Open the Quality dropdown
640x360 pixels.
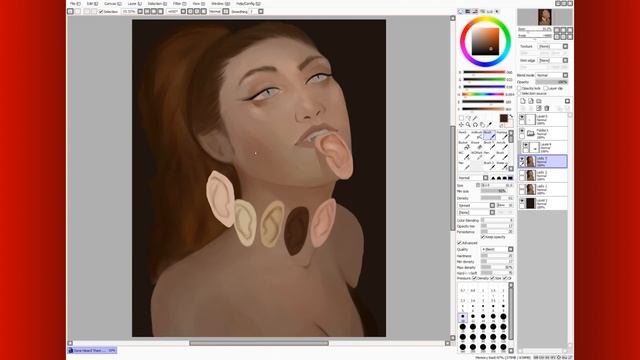pos(497,249)
